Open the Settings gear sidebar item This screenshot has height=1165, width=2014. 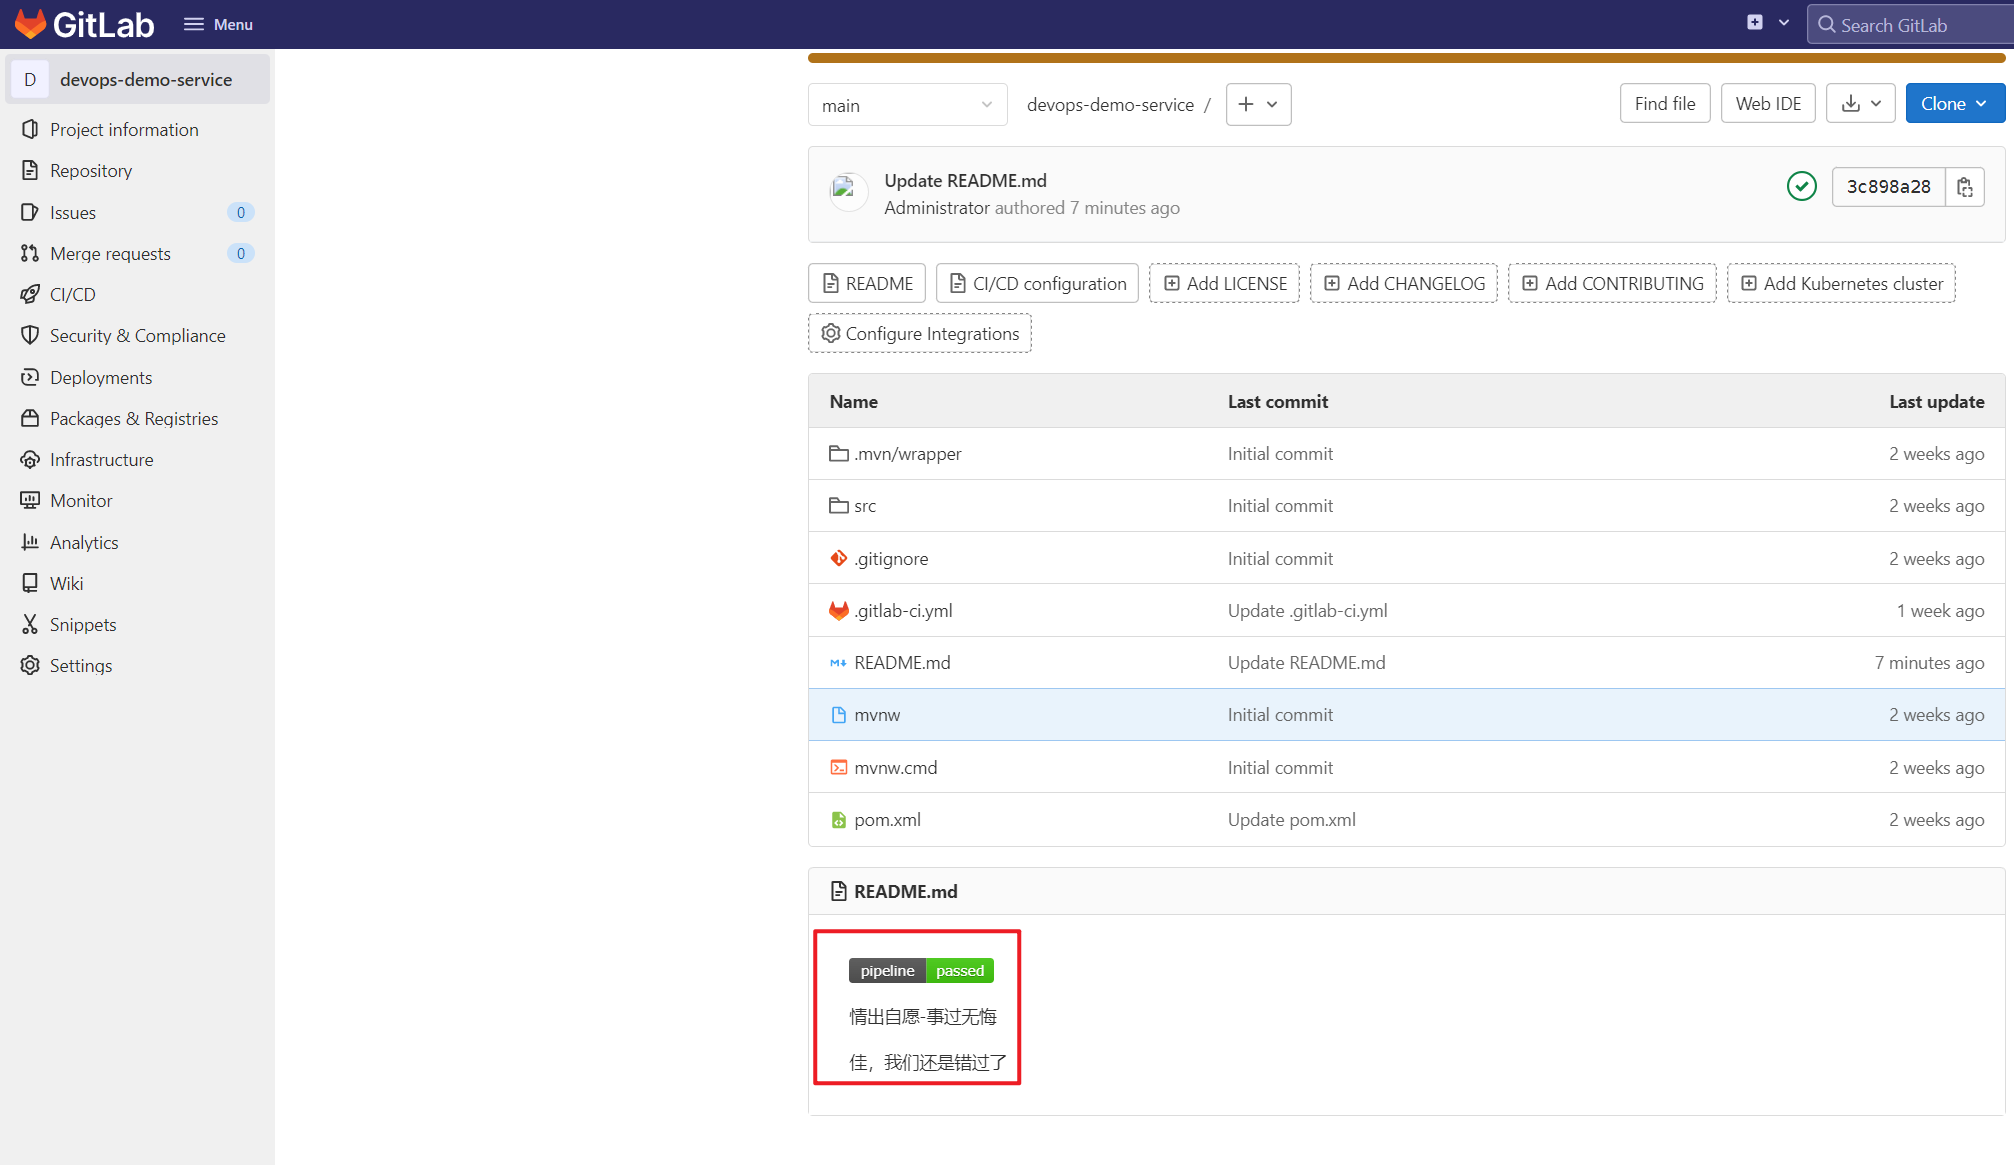[x=80, y=665]
